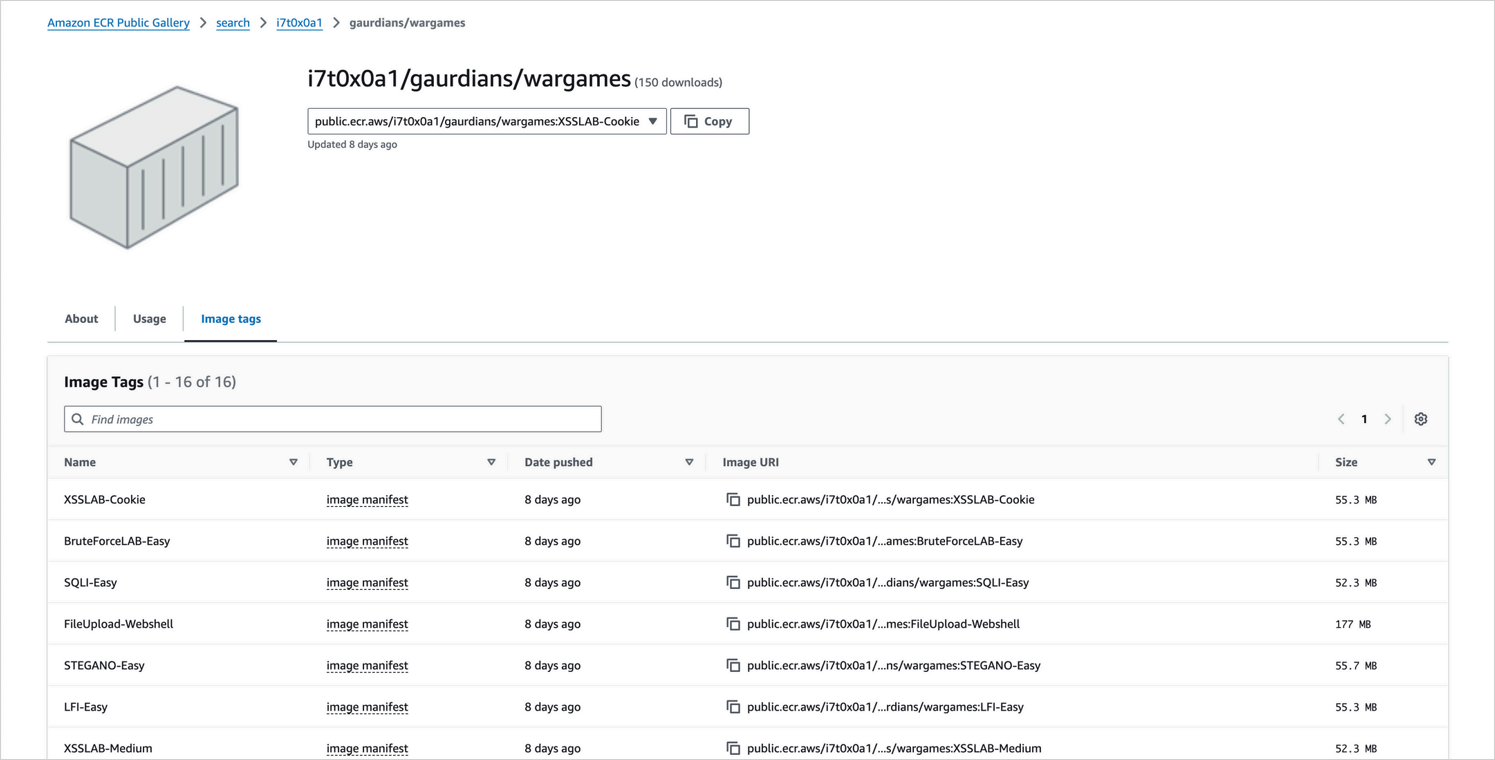Screen dimensions: 1495x760
Task: Click image manifest type for XSSLAB-Cookie
Action: 367,500
